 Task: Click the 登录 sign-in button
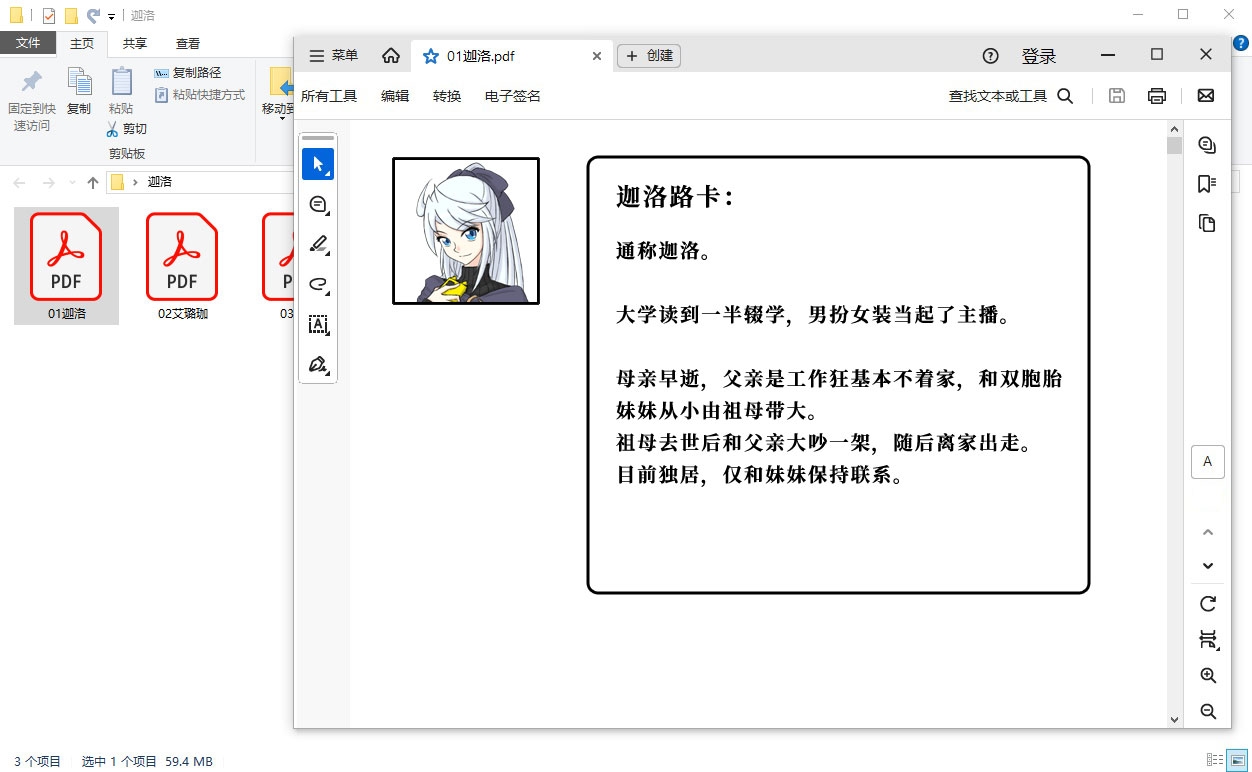point(1039,56)
